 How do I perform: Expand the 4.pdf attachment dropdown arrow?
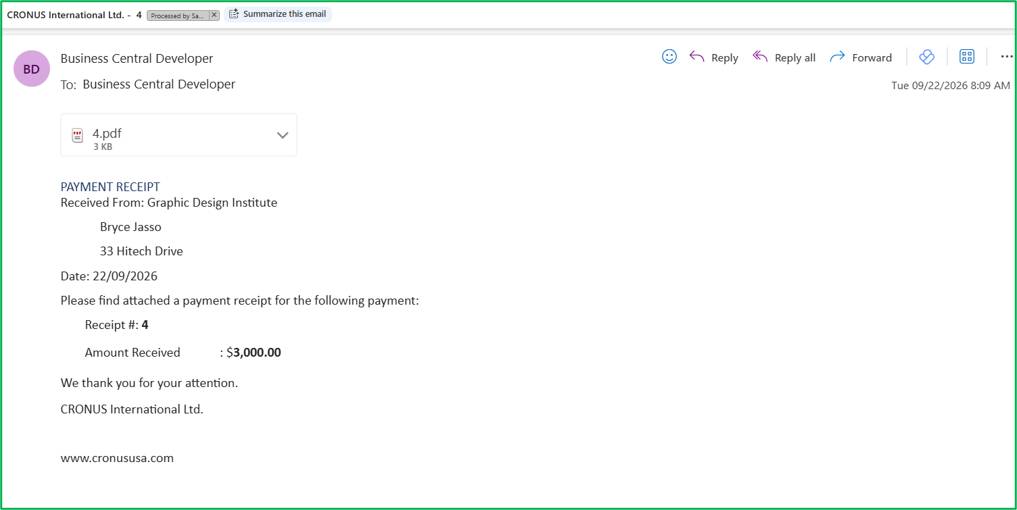tap(282, 135)
